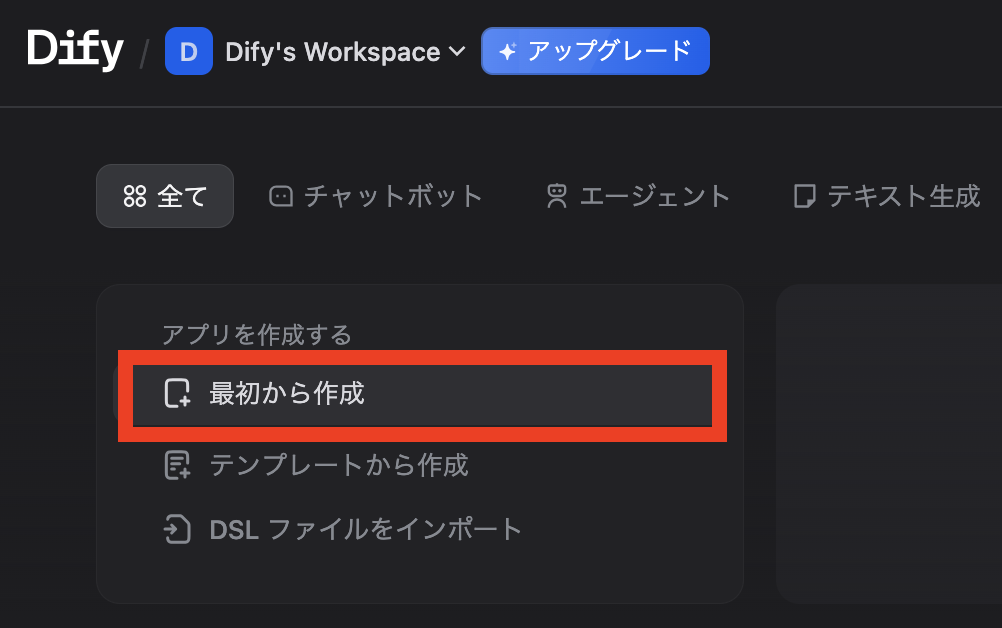The height and width of the screenshot is (628, 1002).
Task: Click the four-circles icon on 全て tab
Action: coord(135,196)
